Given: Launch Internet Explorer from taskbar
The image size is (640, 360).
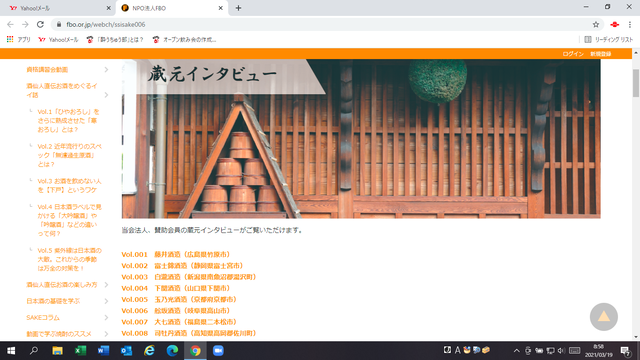Looking at the screenshot, I should [x=149, y=351].
